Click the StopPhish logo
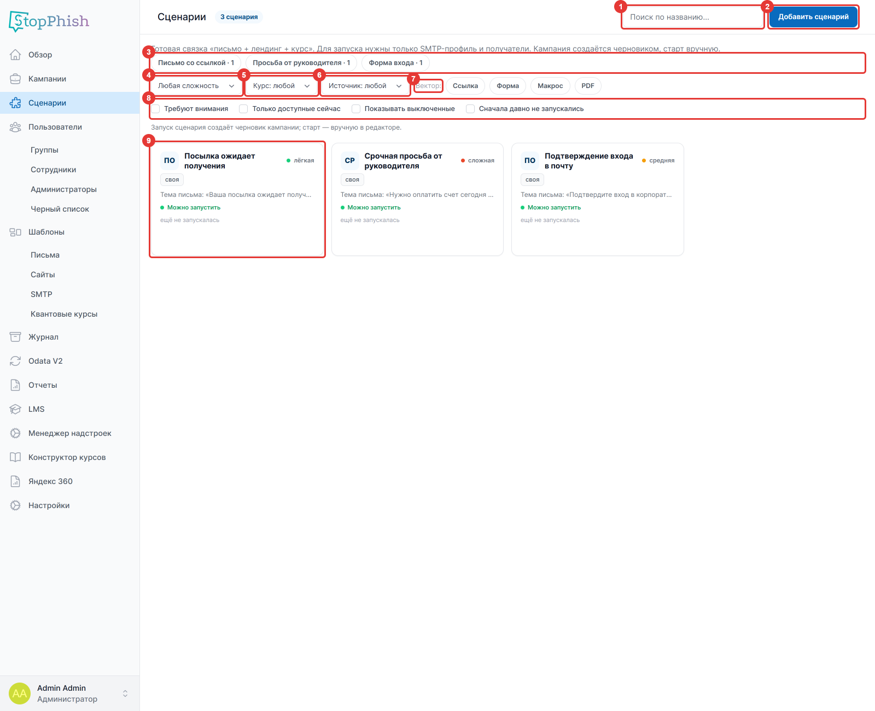Viewport: 875px width, 711px height. (49, 21)
